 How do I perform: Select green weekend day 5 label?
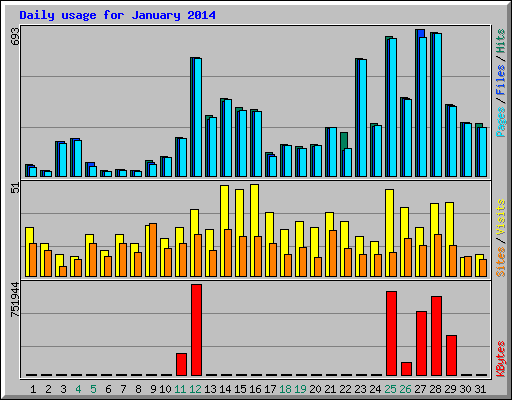tap(93, 389)
